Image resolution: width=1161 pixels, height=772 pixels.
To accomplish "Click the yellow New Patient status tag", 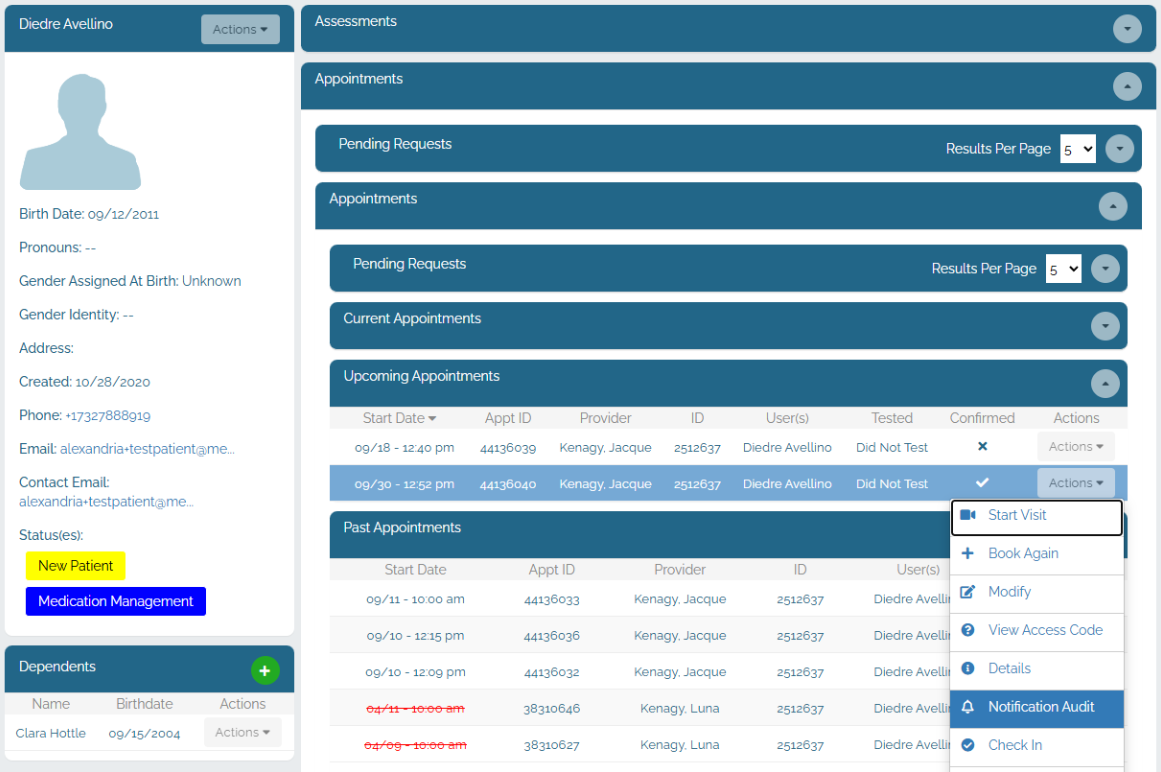I will (76, 566).
